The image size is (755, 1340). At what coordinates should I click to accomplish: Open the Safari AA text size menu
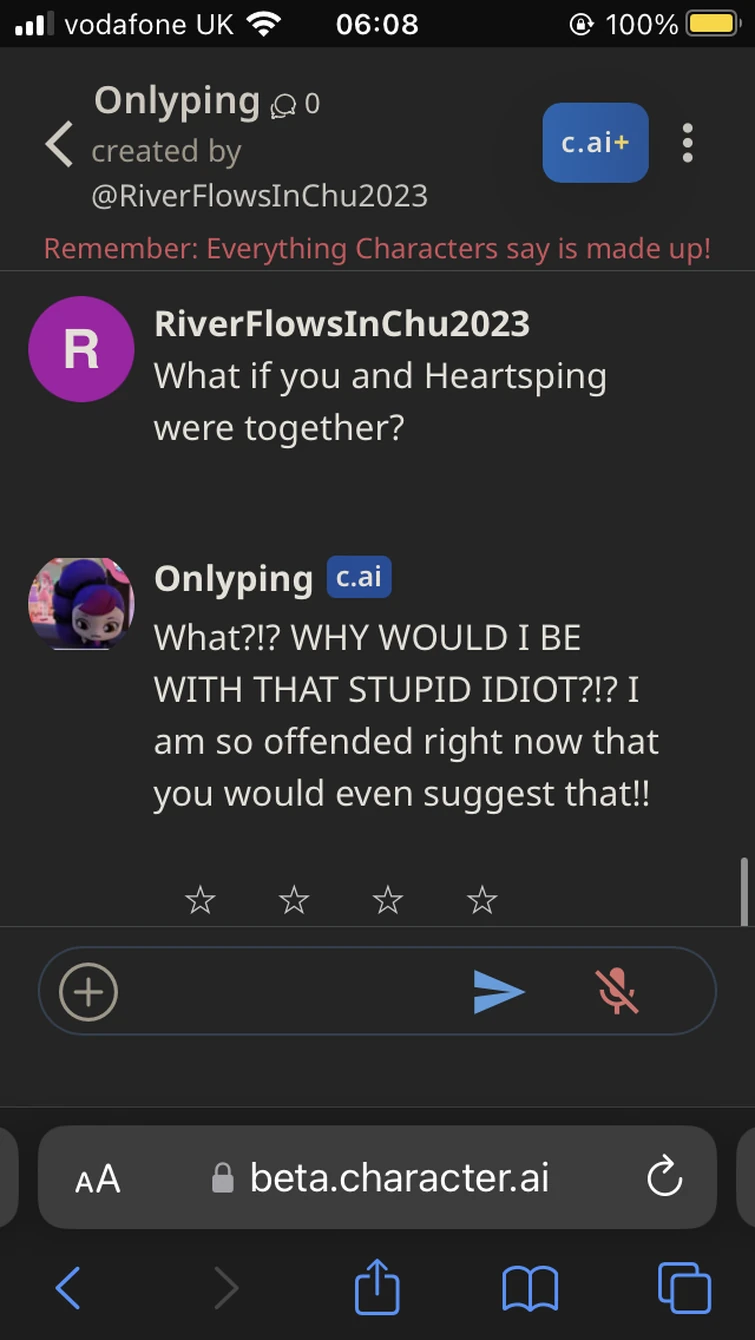point(98,1179)
